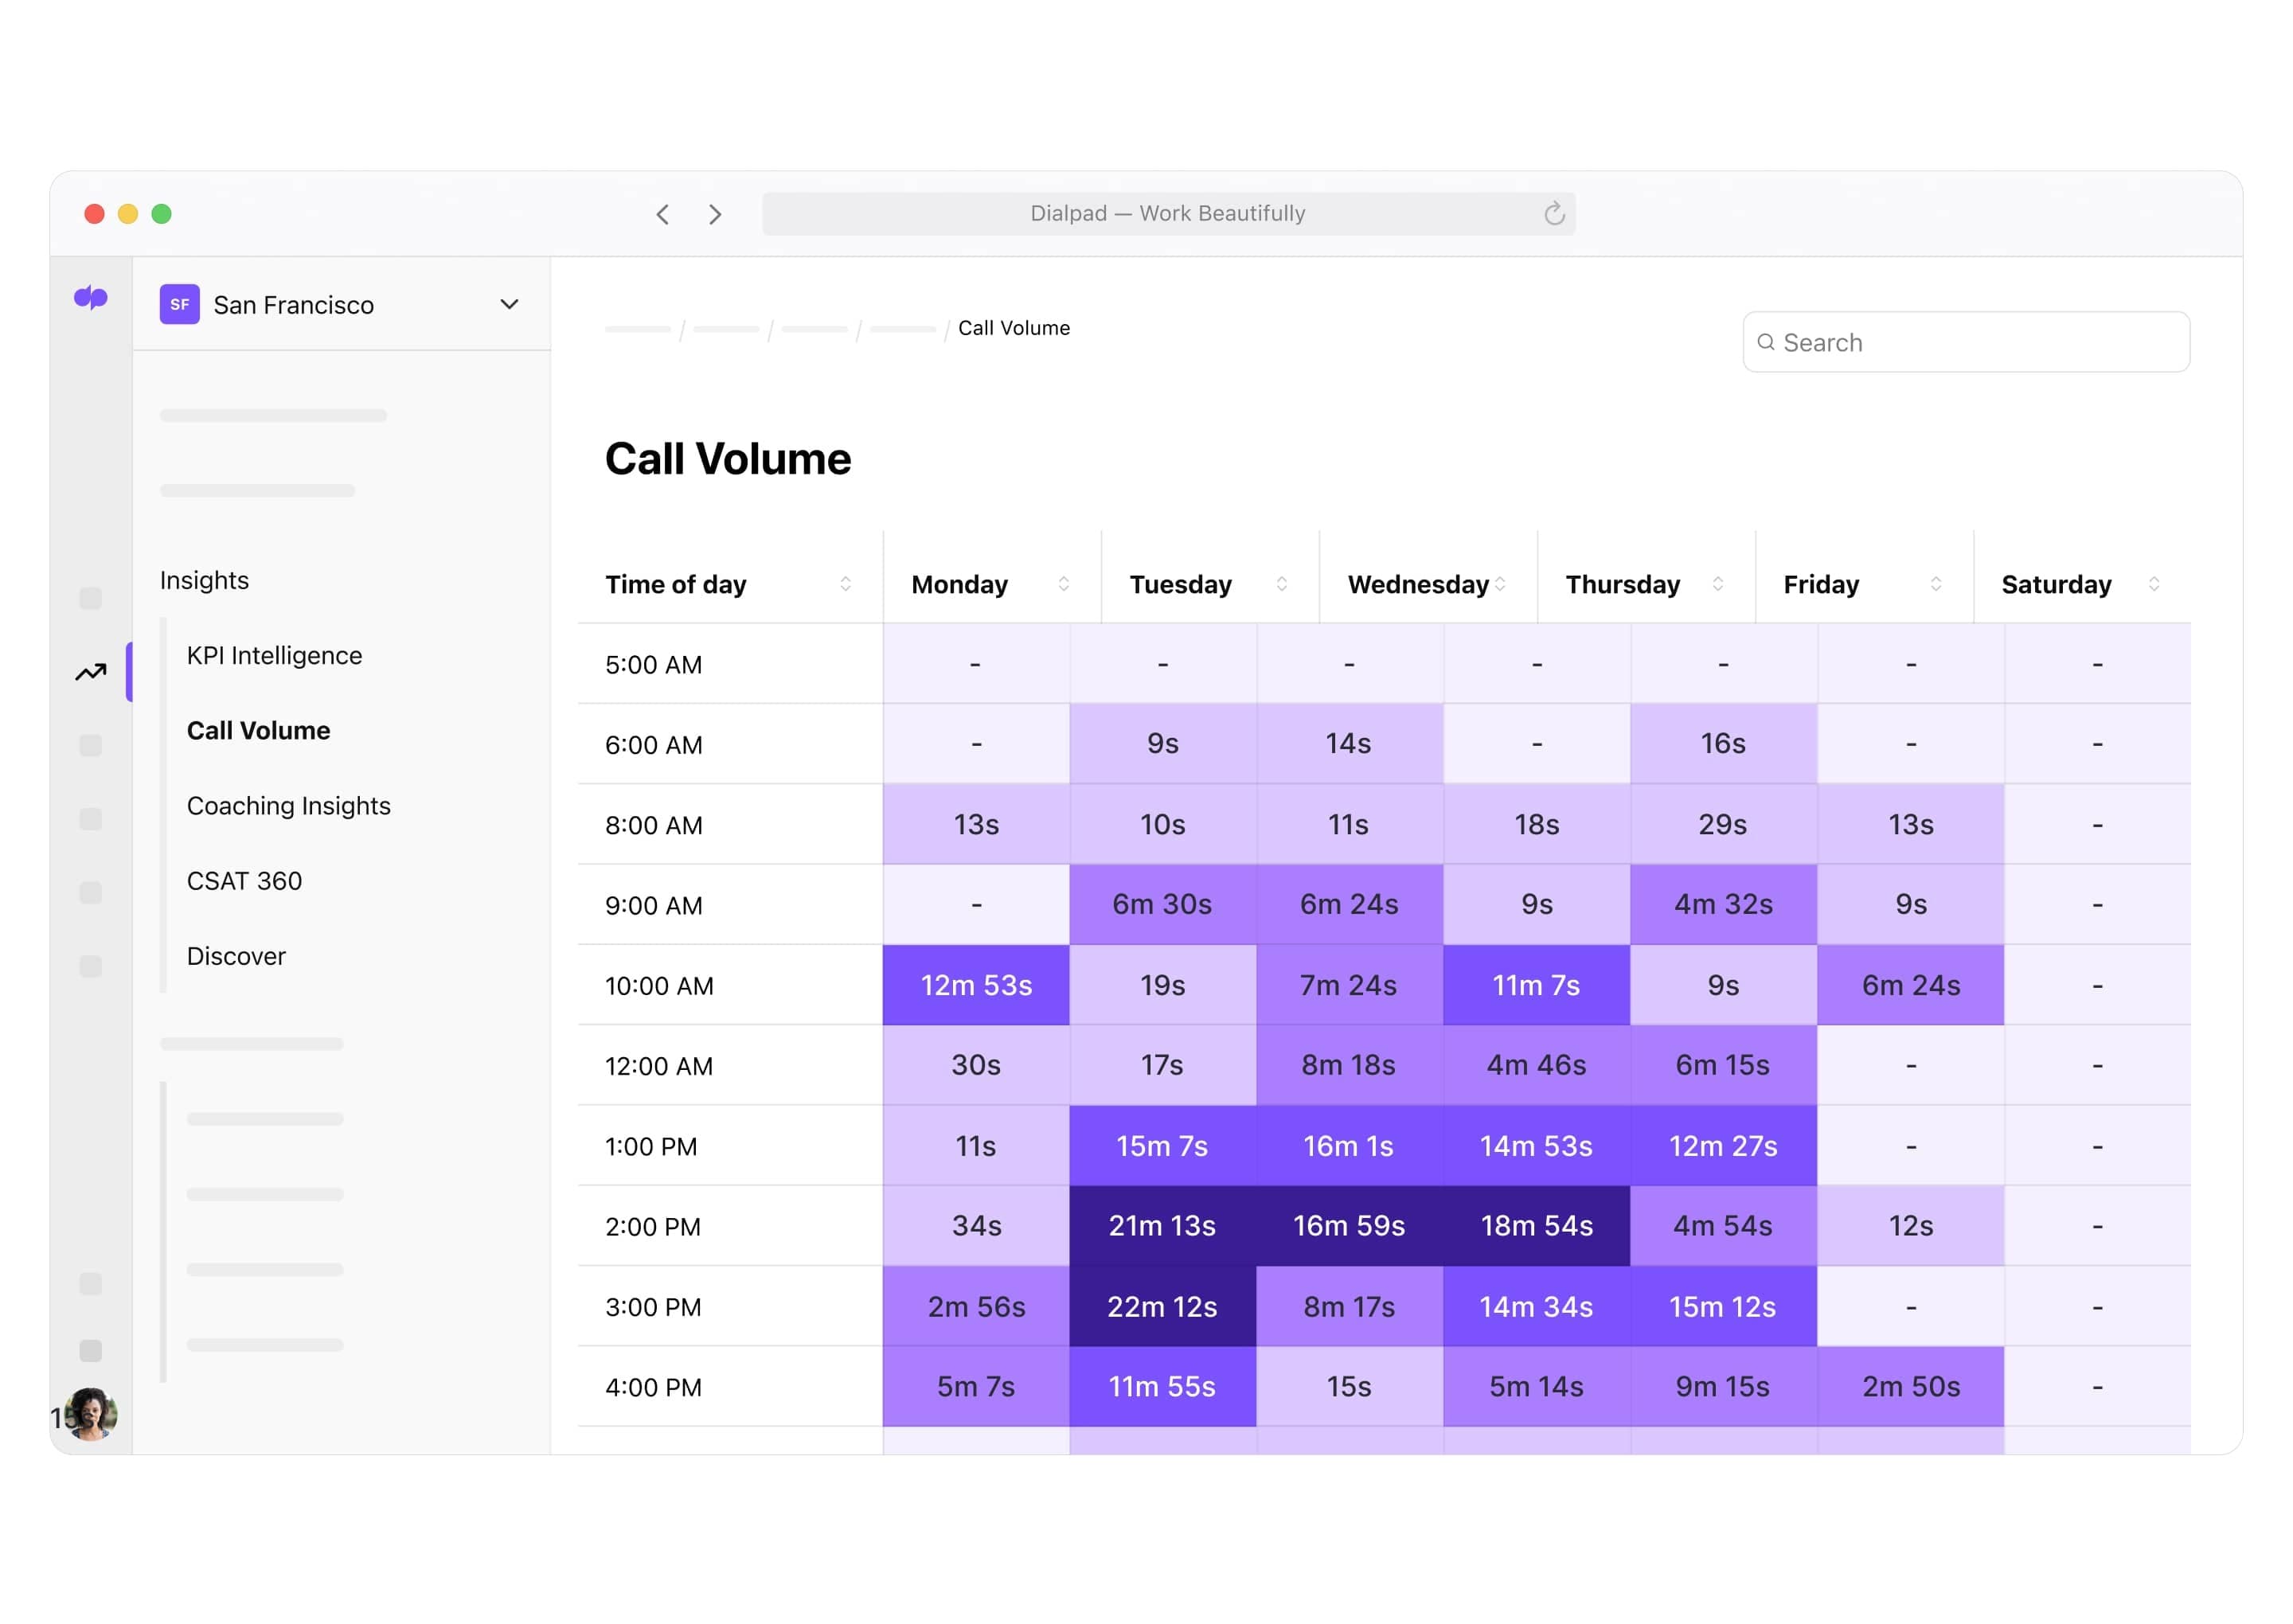Select the CSAT 360 sidebar item
Viewport: 2293px width, 1624px height.
point(246,880)
